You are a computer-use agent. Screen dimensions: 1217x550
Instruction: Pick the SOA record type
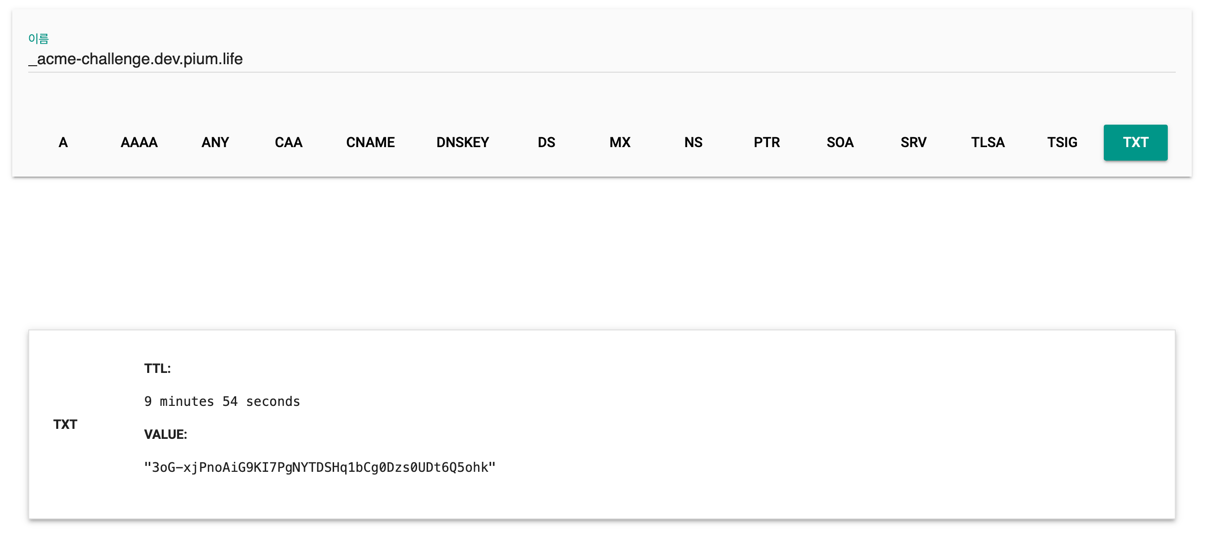click(x=840, y=143)
